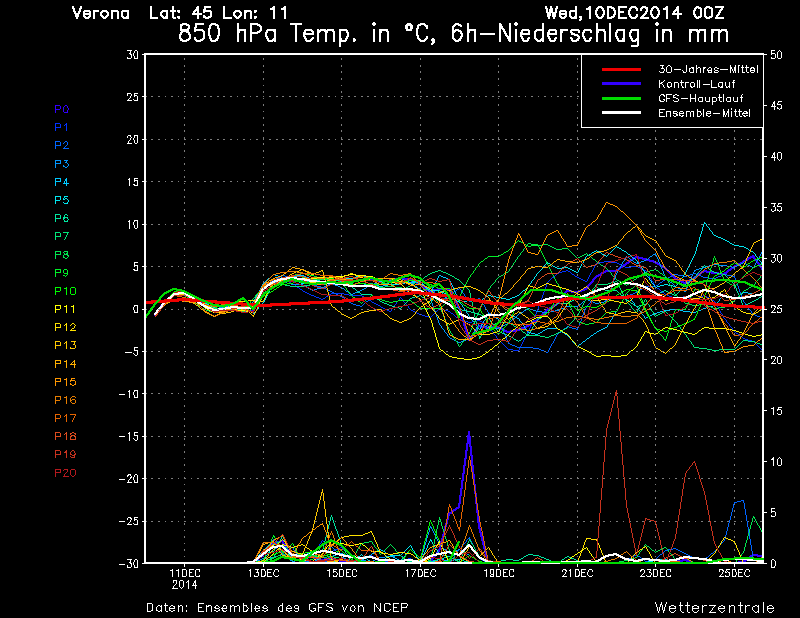Select the 'Kontroll-Lauf' legend label
Viewport: 800px width, 618px height.
click(696, 84)
